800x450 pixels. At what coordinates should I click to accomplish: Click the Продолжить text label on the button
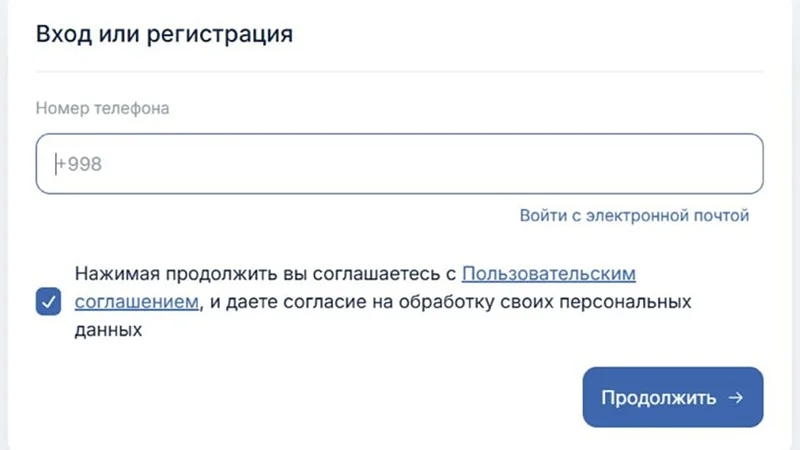(658, 398)
